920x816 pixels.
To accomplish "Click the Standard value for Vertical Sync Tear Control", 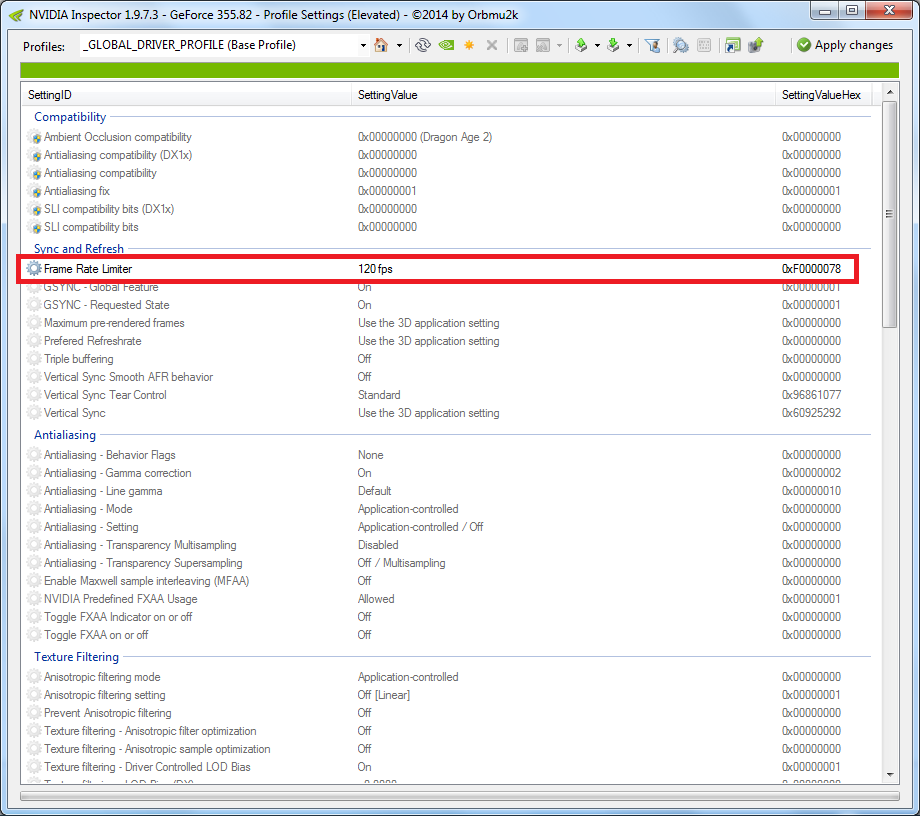I will pos(379,395).
